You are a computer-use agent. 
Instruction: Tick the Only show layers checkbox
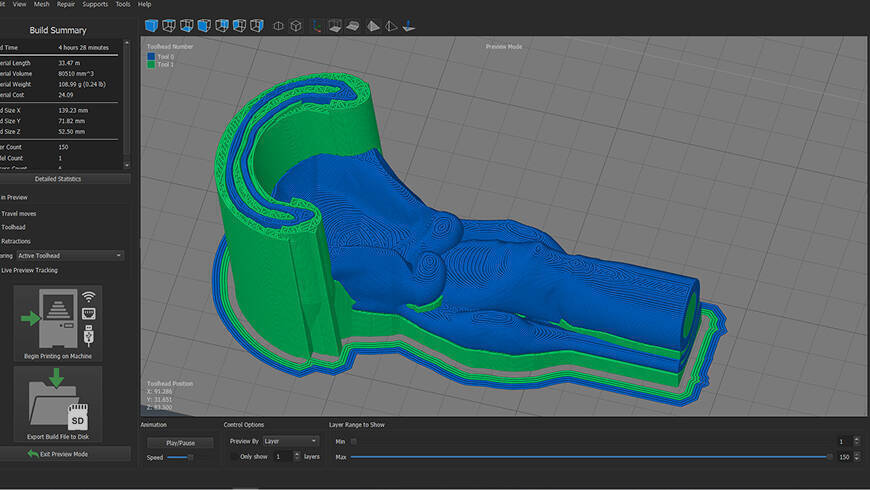[x=234, y=456]
